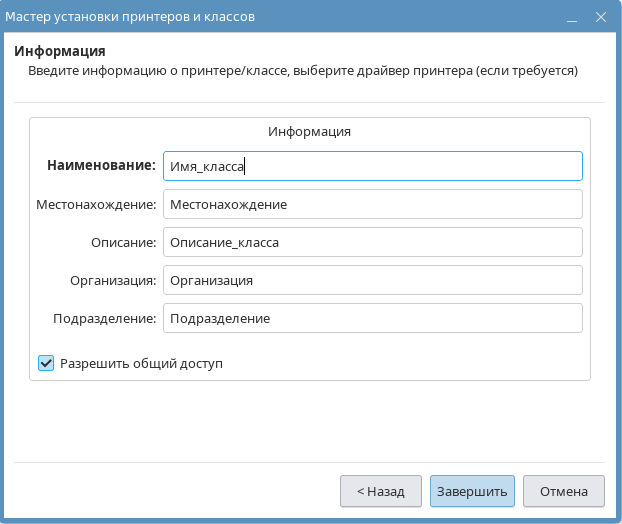Image resolution: width=622 pixels, height=524 pixels.
Task: Click the Описание input box
Action: click(x=372, y=242)
